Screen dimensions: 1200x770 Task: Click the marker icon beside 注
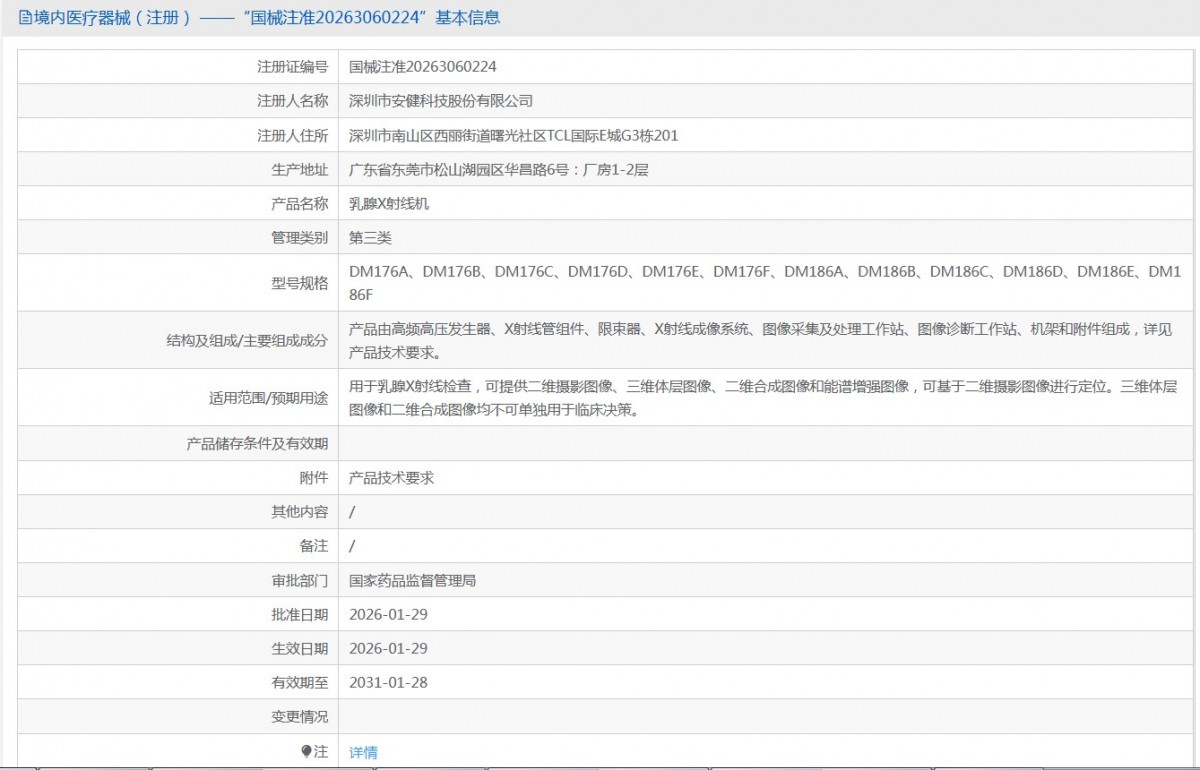point(306,751)
